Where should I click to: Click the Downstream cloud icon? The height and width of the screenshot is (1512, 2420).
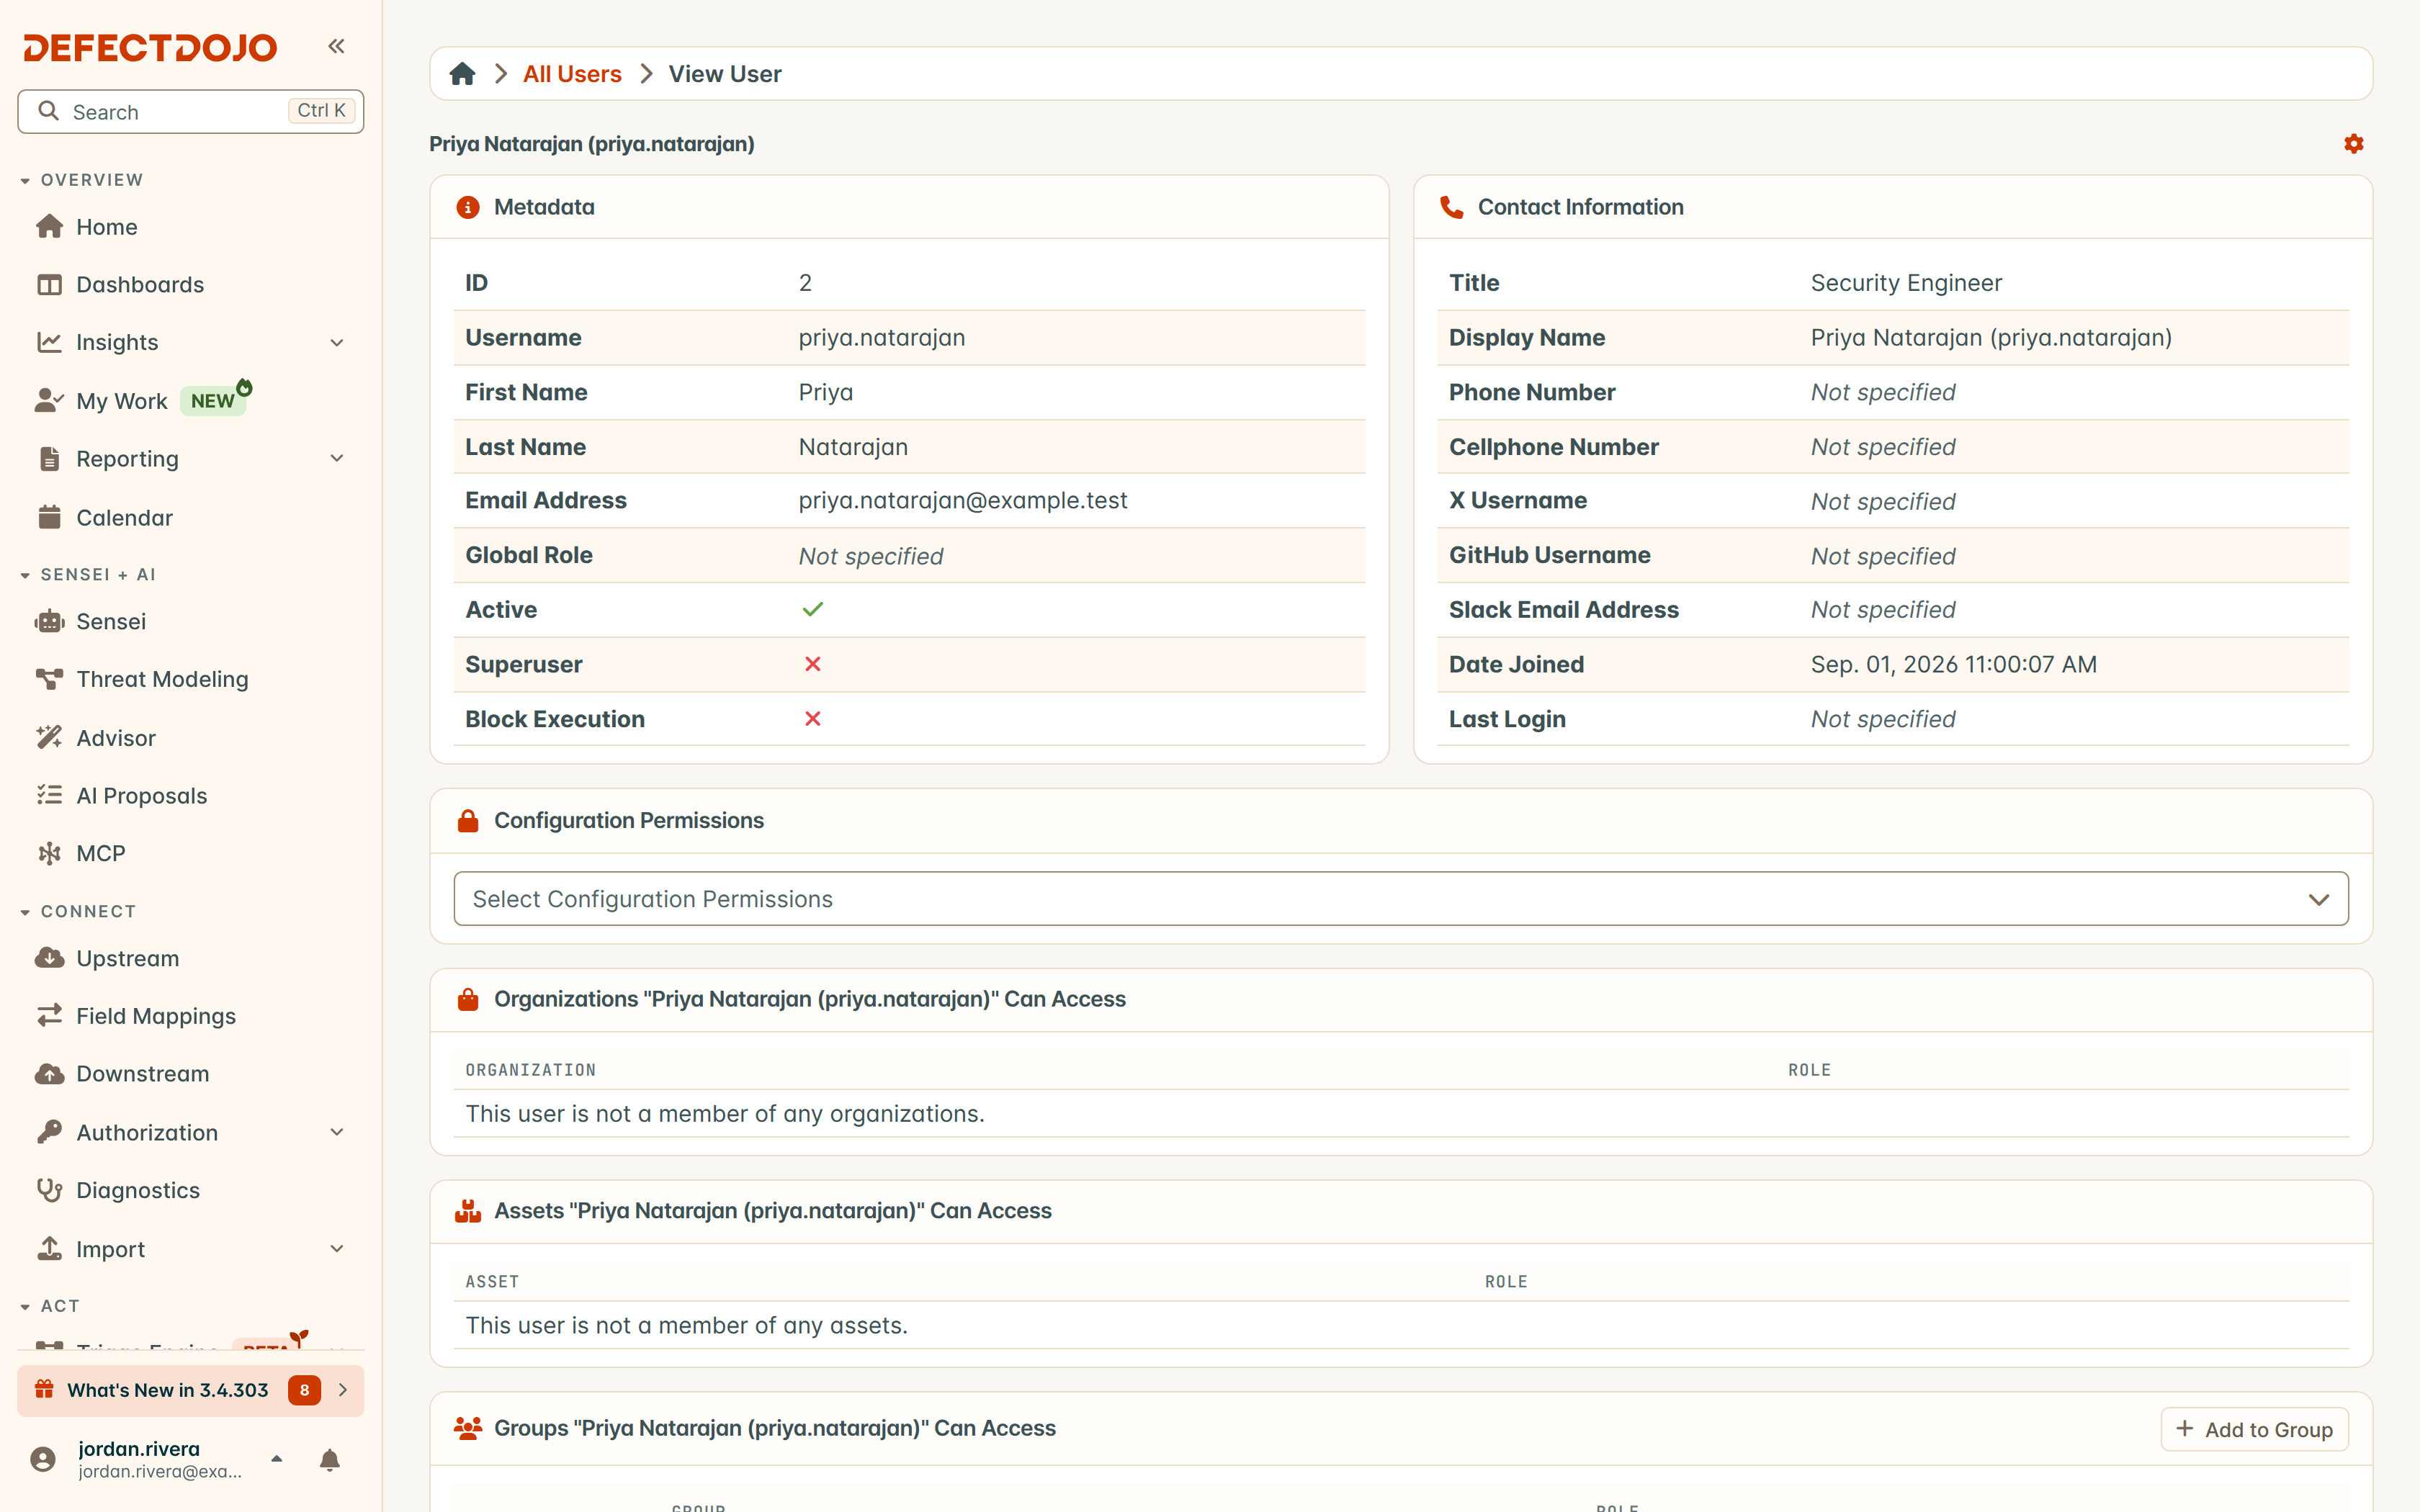tap(49, 1074)
